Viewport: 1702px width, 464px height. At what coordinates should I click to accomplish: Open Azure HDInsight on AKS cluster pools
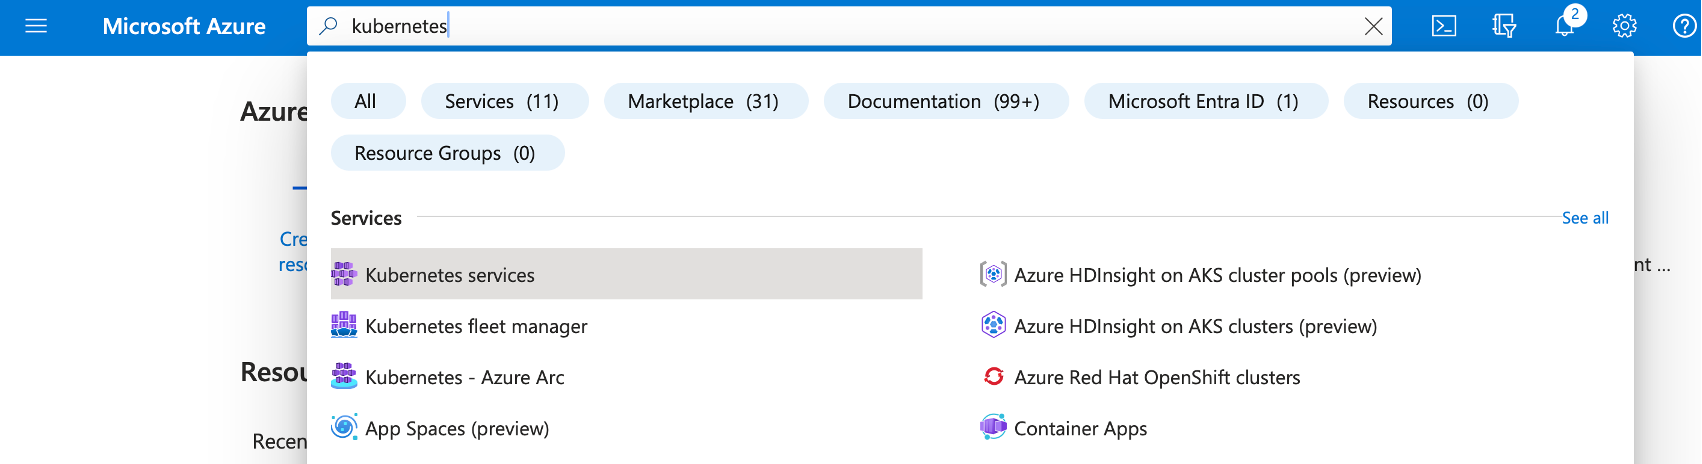click(x=1217, y=275)
